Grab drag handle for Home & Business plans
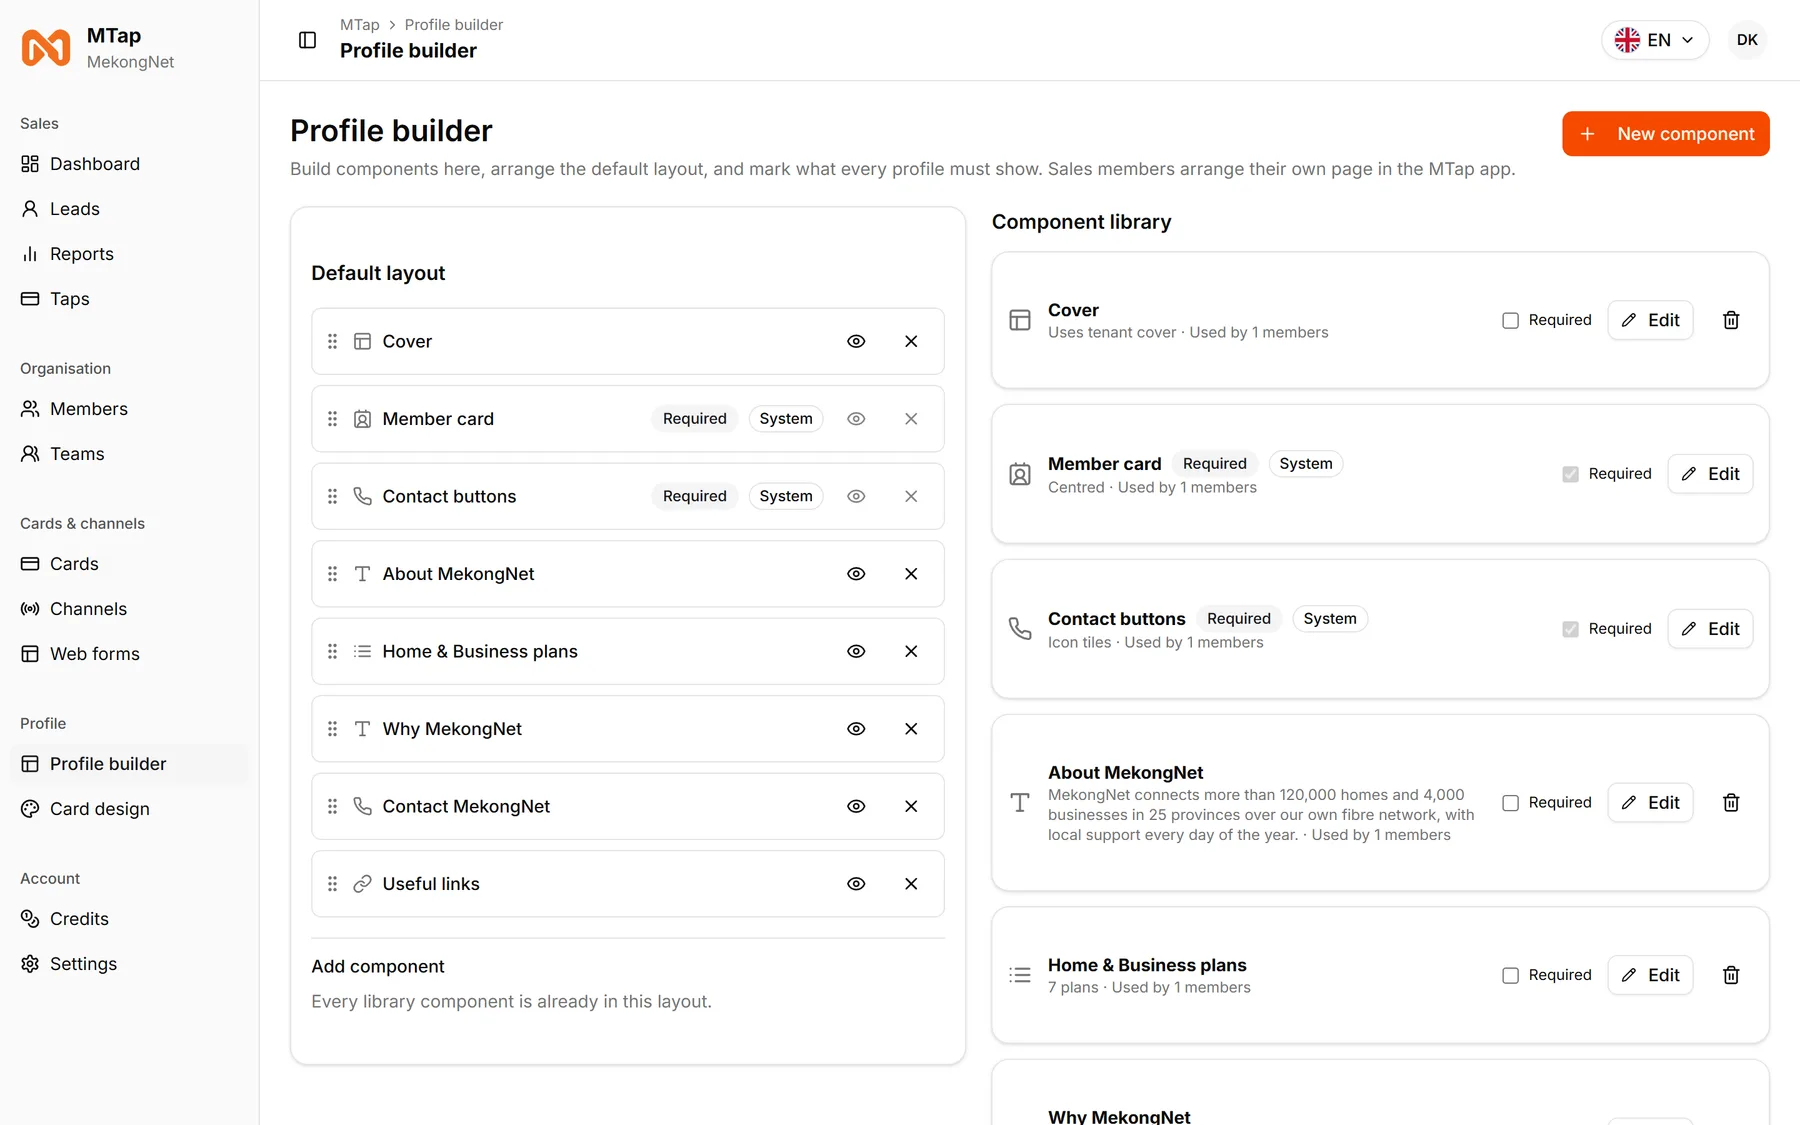 pos(333,651)
